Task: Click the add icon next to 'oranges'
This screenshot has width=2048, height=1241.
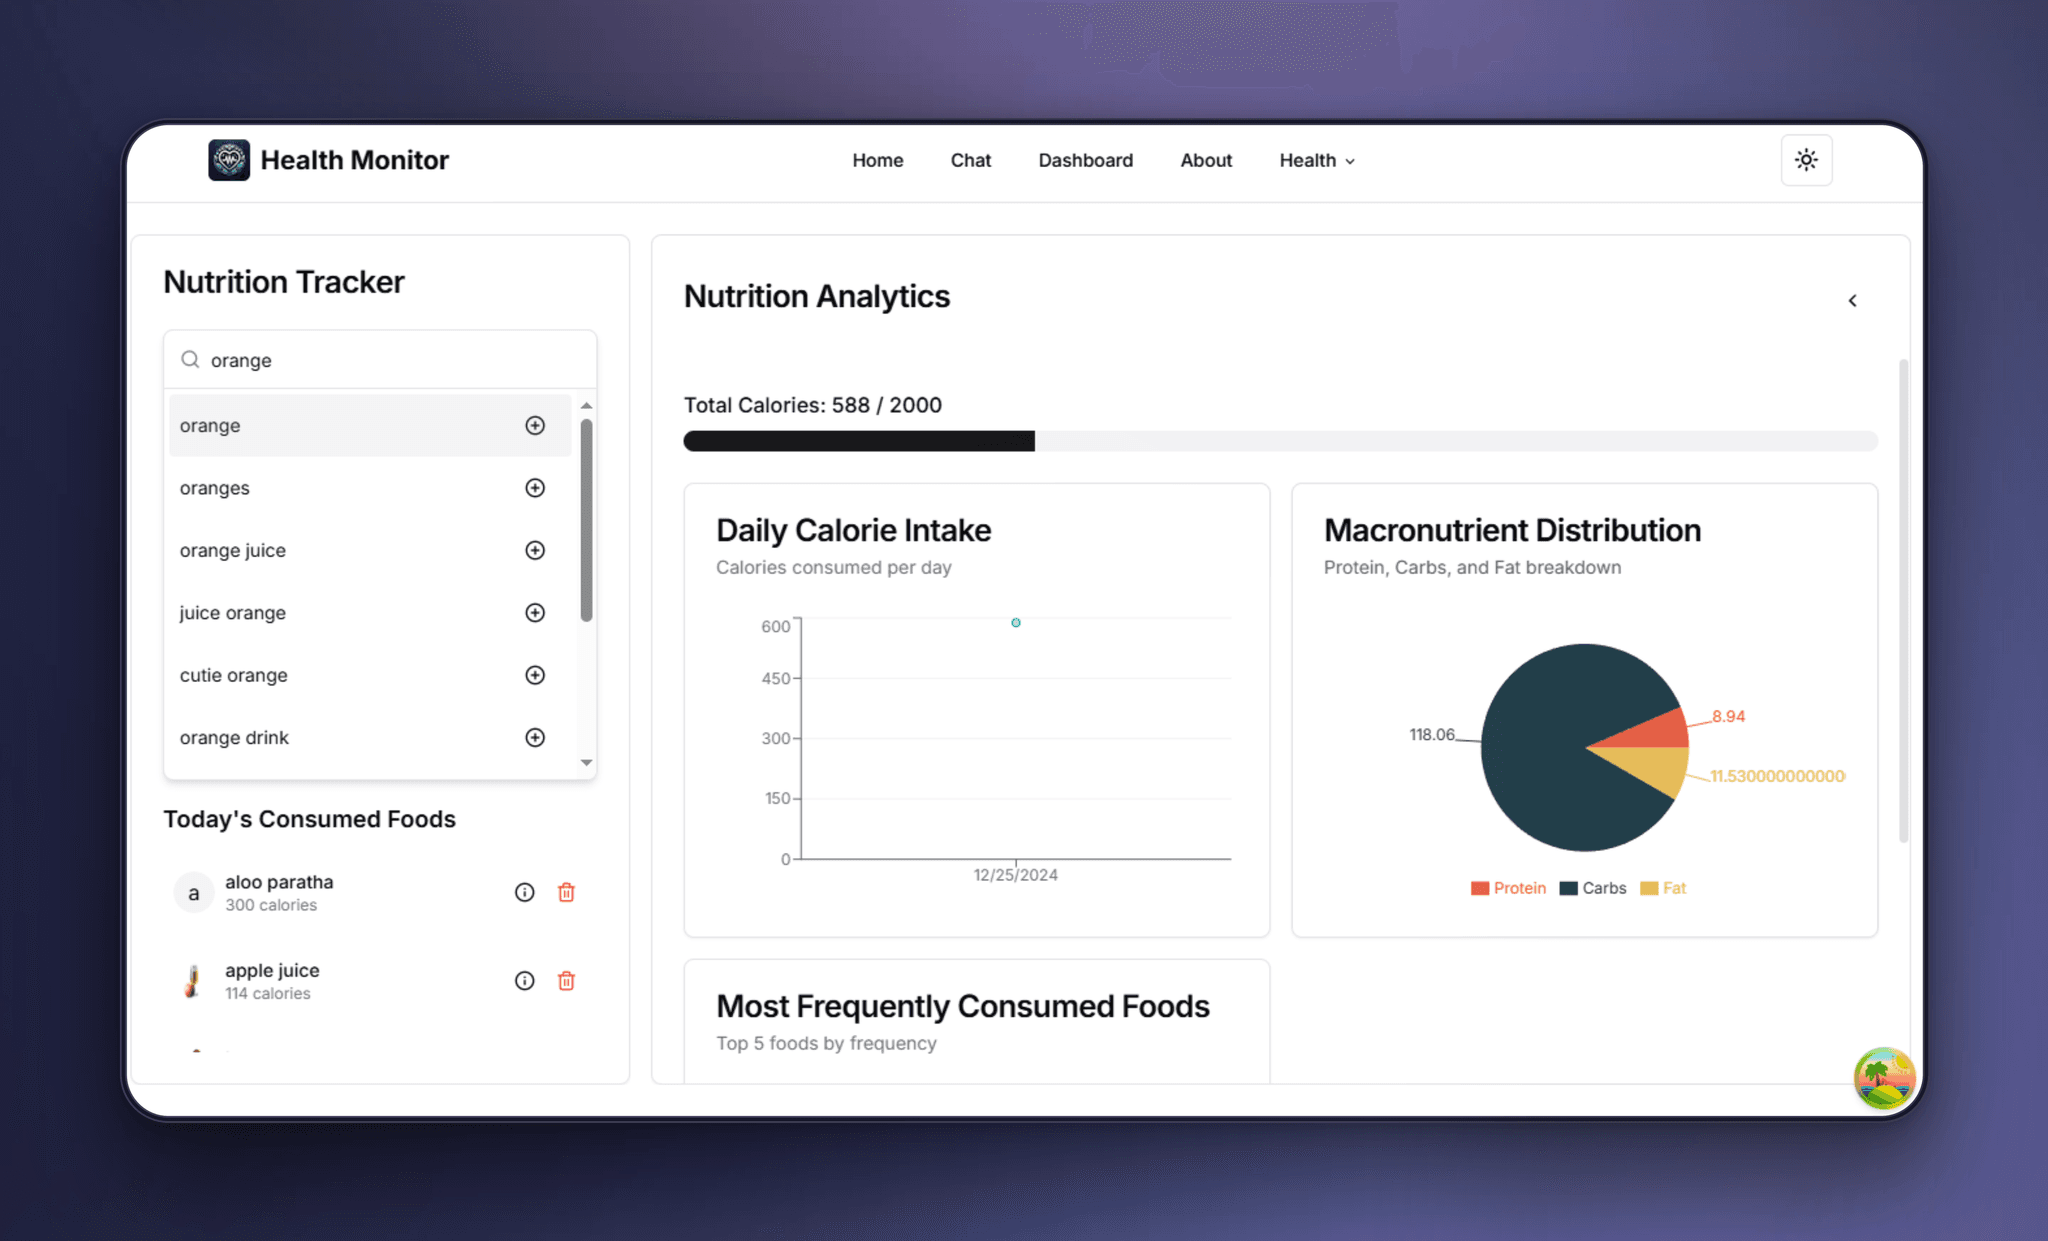Action: click(x=535, y=487)
